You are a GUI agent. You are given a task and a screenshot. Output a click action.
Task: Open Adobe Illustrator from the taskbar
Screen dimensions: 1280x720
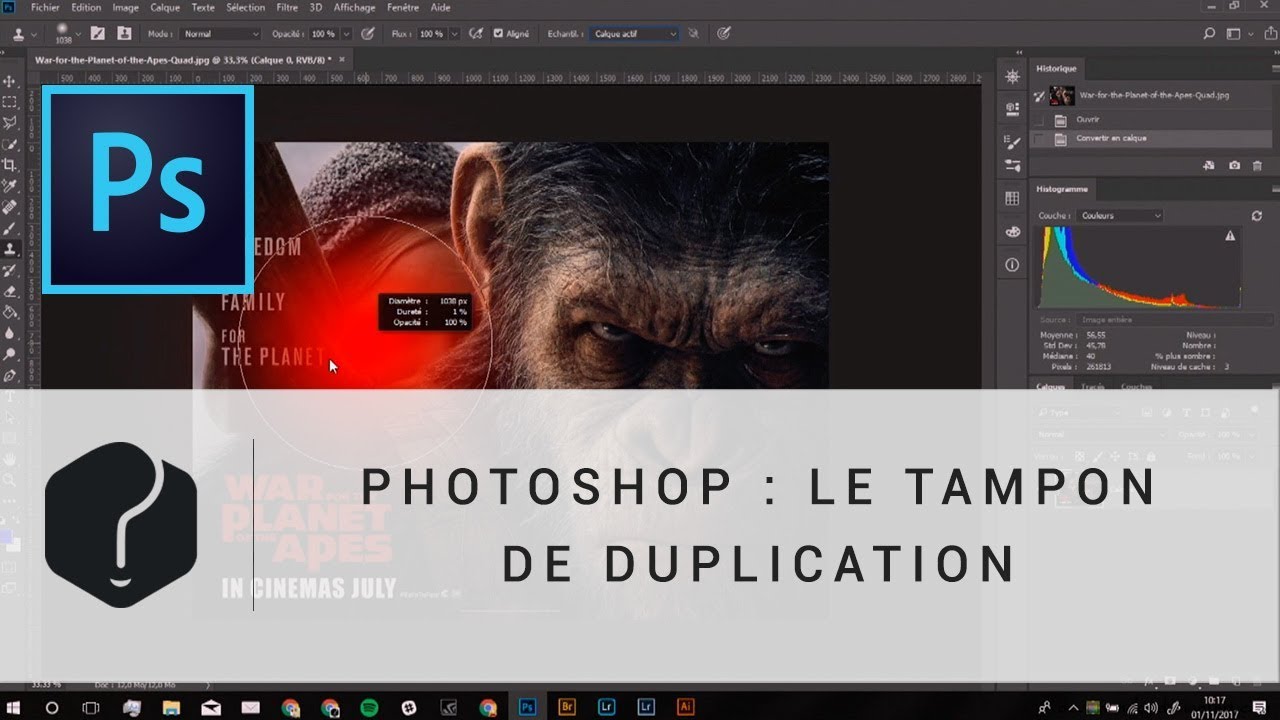(x=685, y=706)
